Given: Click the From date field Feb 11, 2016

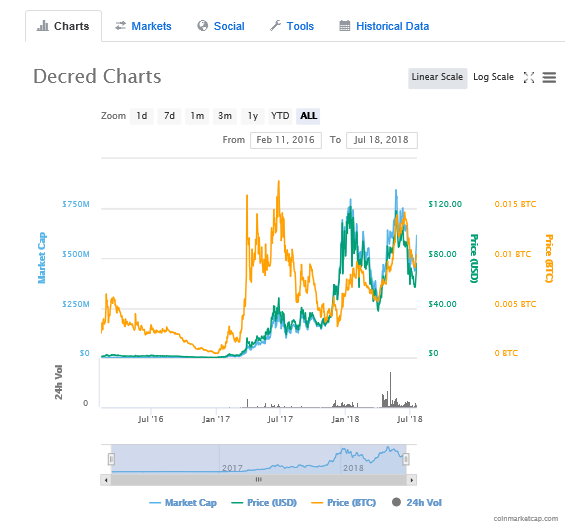Looking at the screenshot, I should 286,140.
